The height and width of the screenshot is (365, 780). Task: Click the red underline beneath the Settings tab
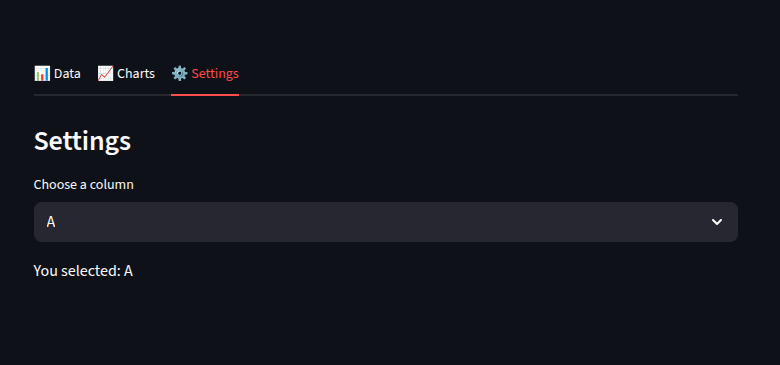click(205, 94)
